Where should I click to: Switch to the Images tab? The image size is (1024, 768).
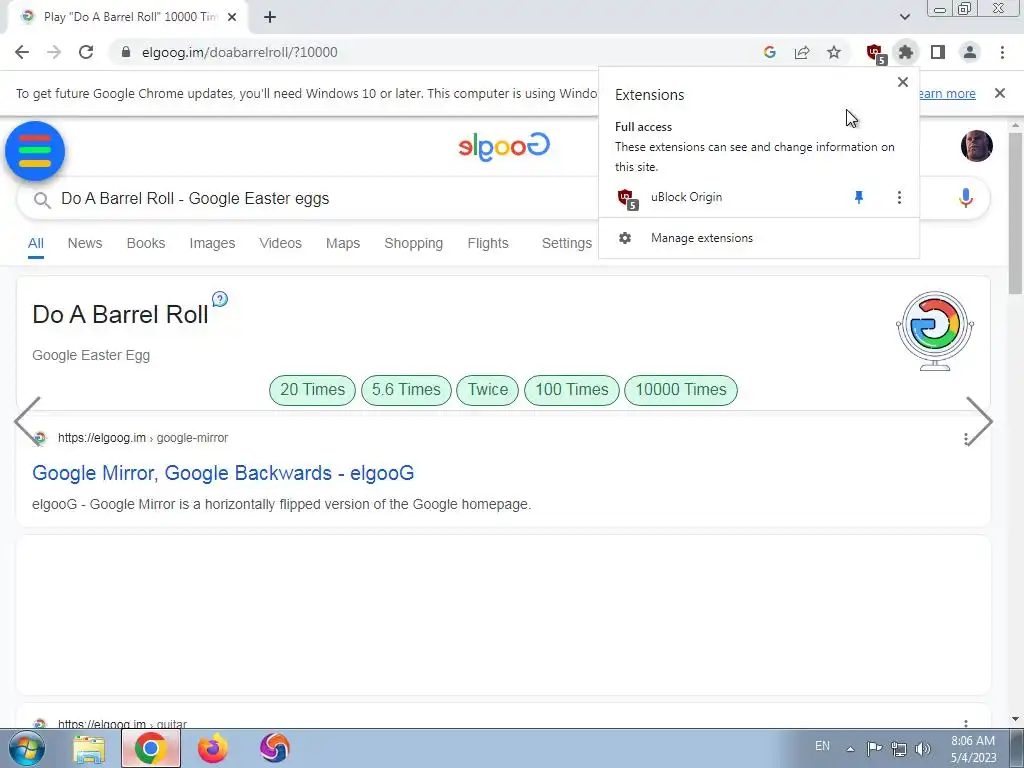212,243
